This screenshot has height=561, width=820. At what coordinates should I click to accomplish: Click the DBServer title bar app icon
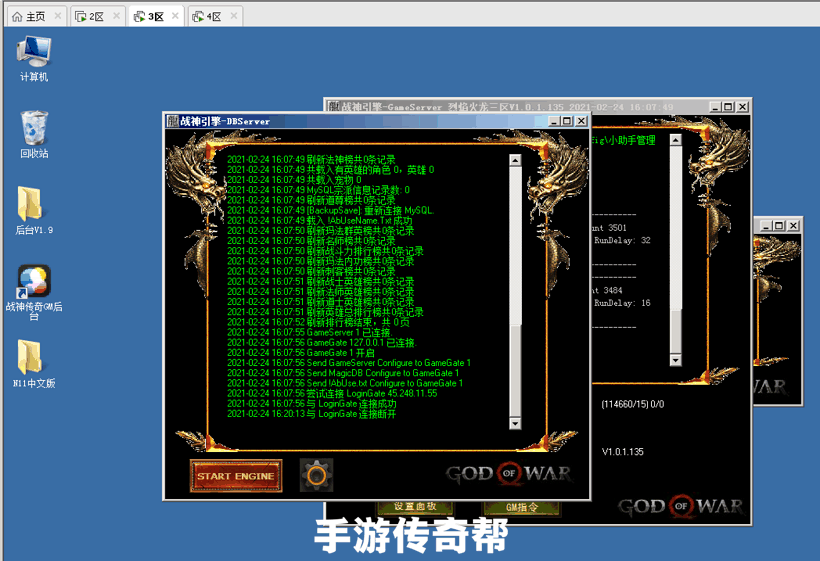[173, 121]
